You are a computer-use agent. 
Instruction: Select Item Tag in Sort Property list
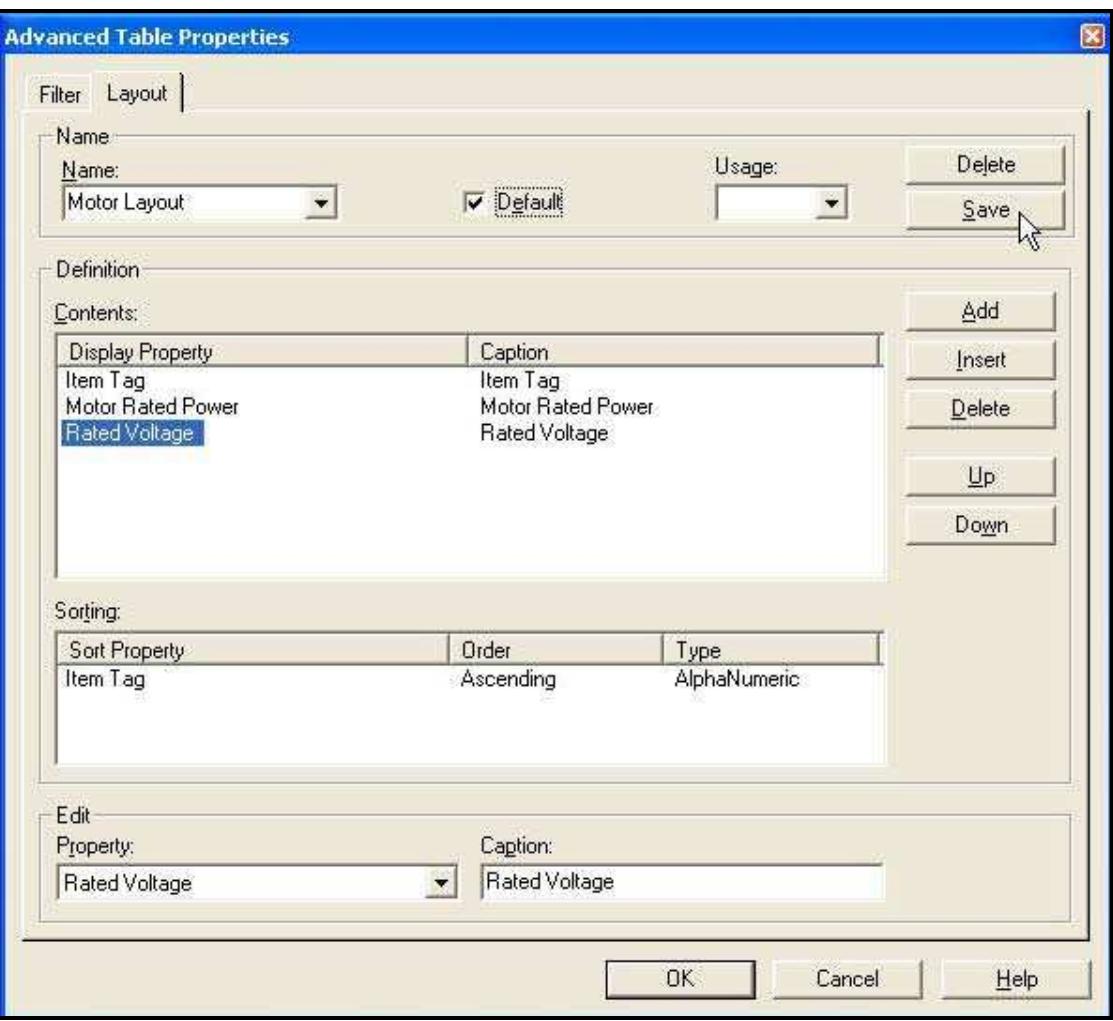point(105,679)
